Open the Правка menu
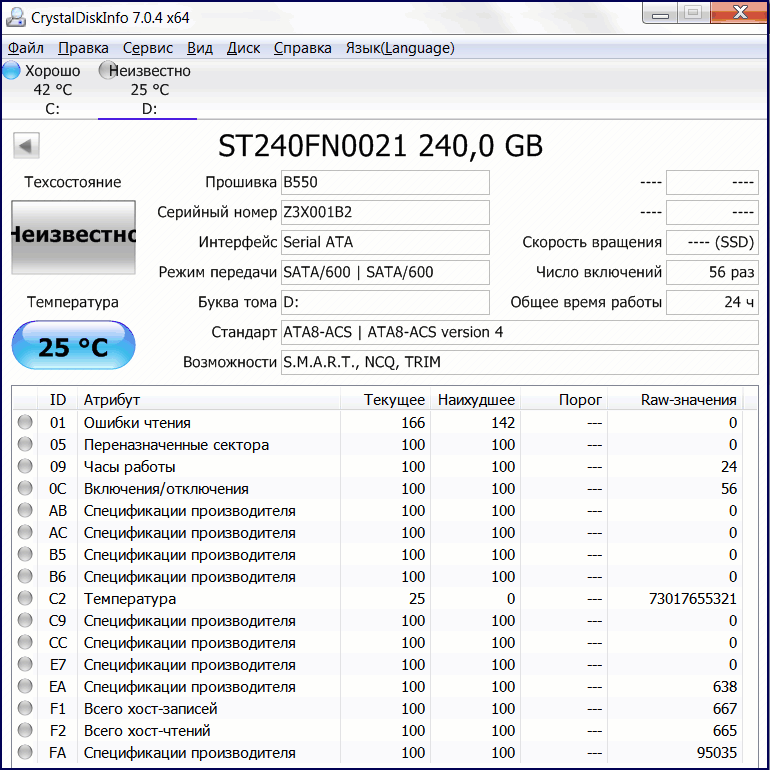 coord(83,48)
